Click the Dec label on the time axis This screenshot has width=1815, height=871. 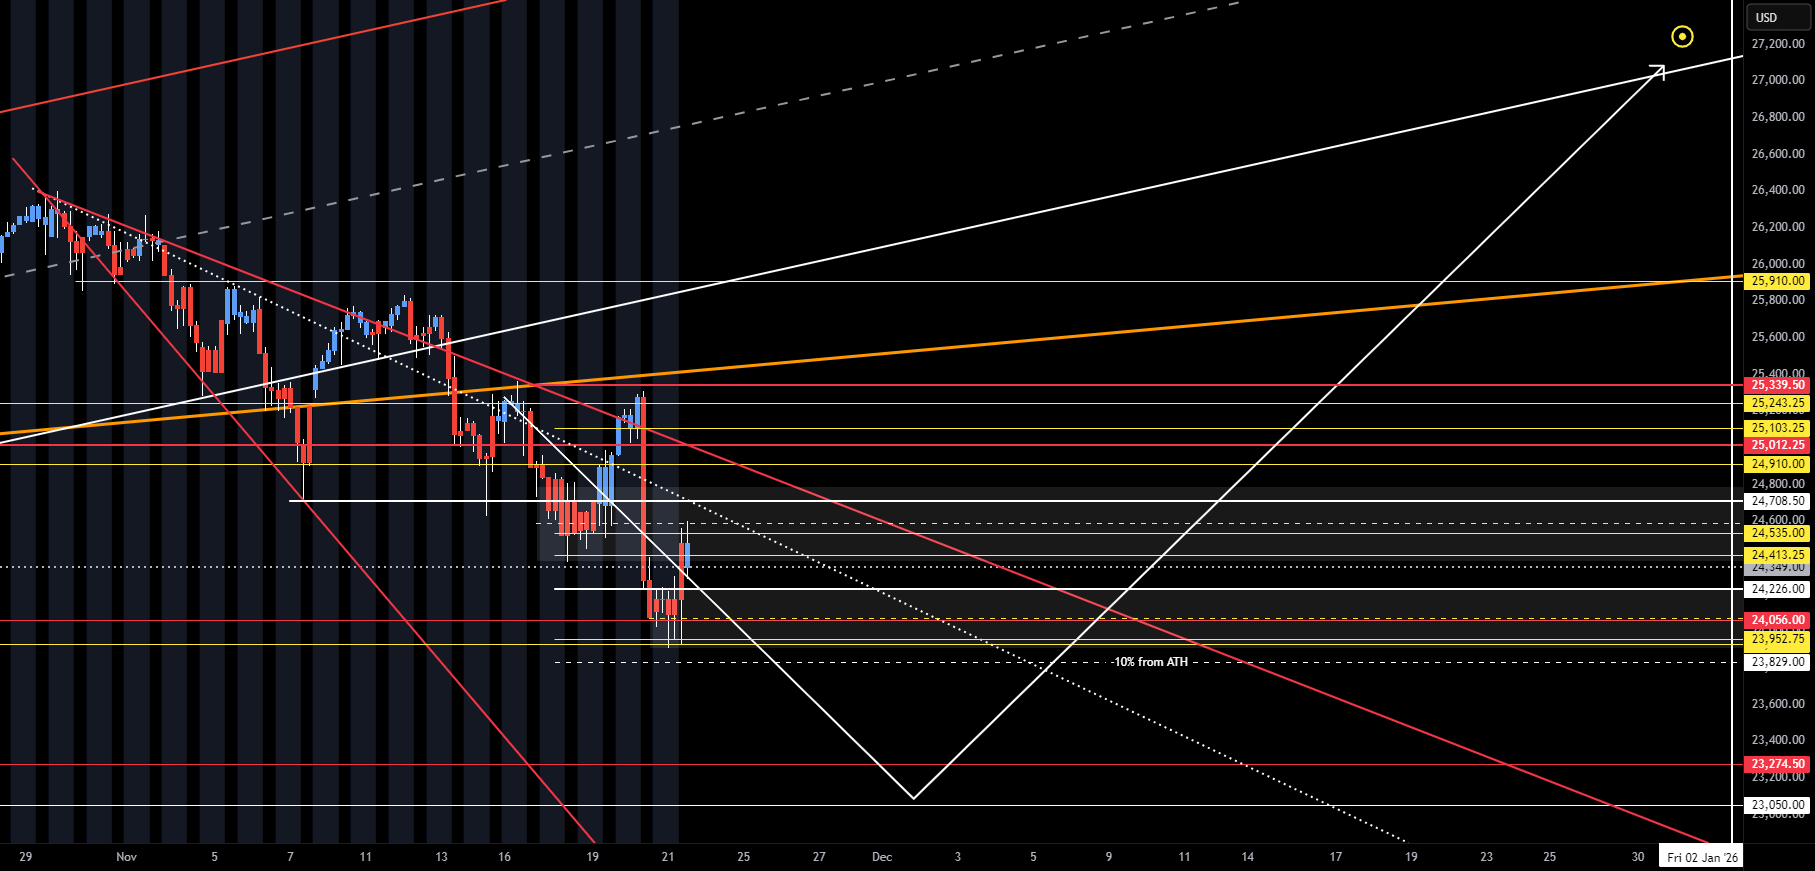point(882,857)
